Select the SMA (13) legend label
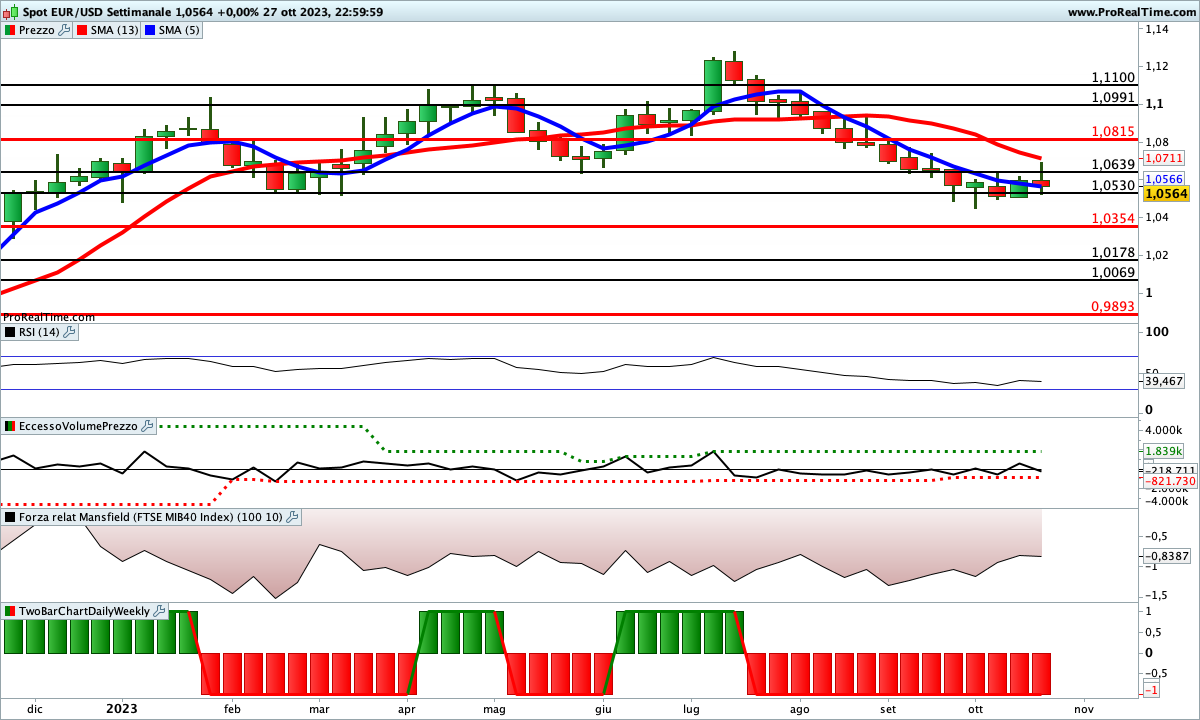 click(114, 30)
